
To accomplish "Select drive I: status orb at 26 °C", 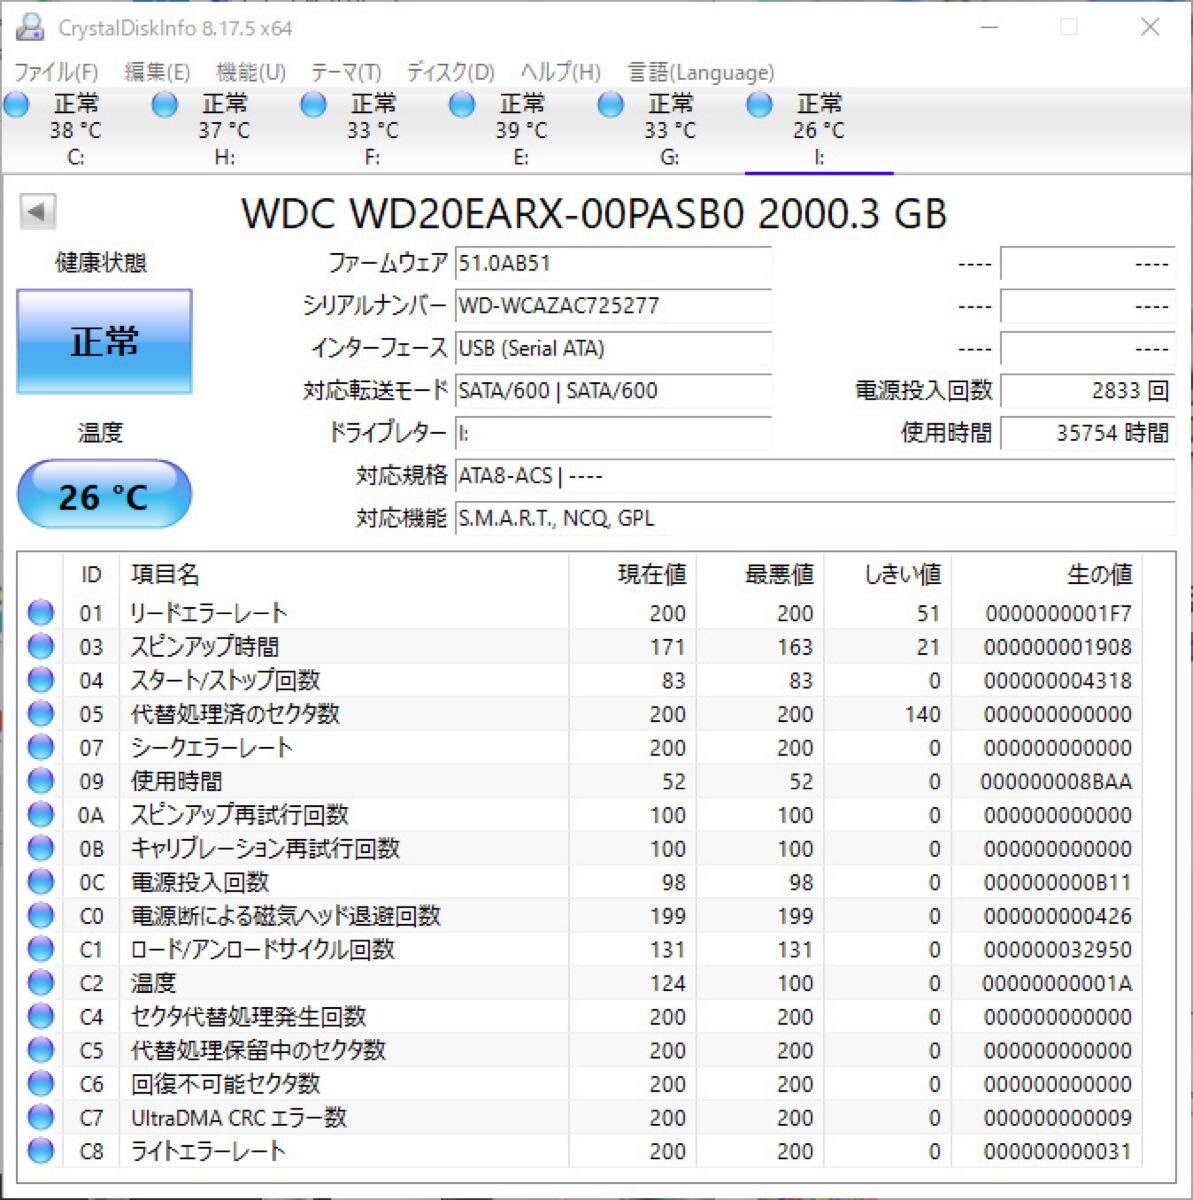I will (x=759, y=104).
